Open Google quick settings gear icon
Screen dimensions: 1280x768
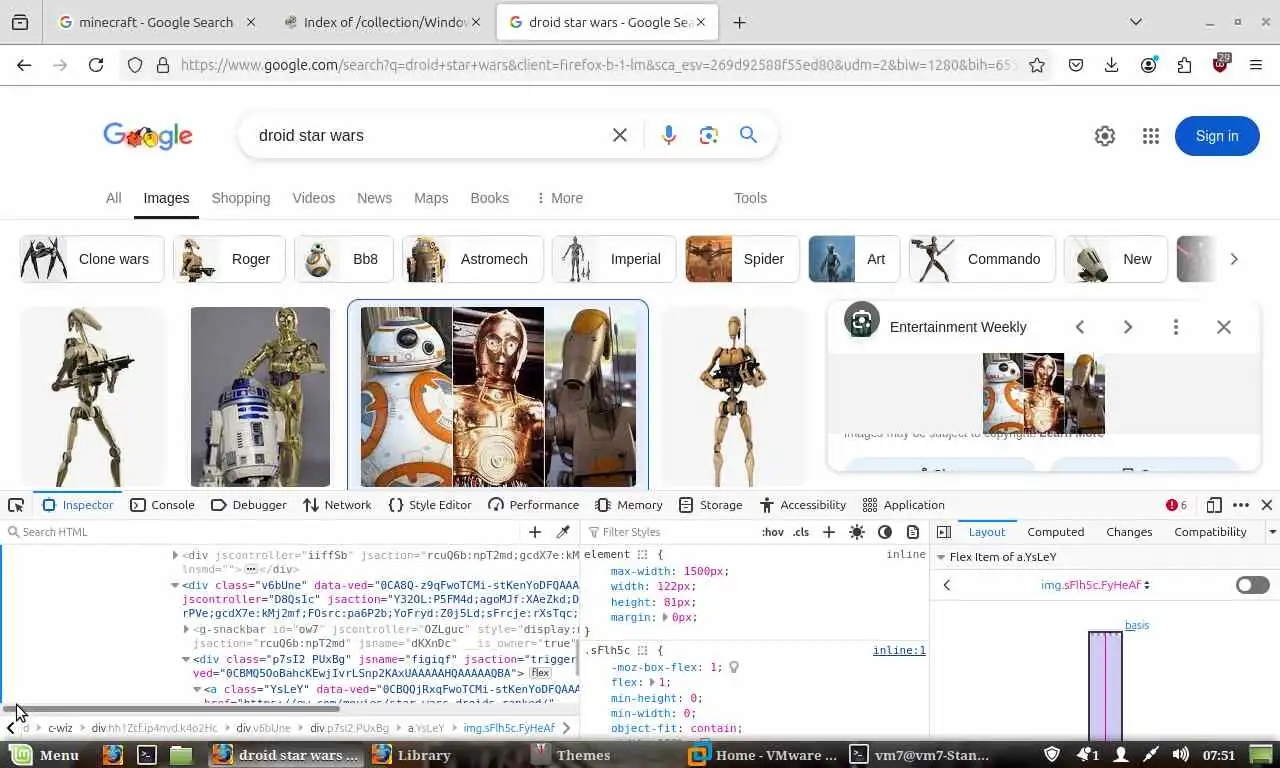1105,136
